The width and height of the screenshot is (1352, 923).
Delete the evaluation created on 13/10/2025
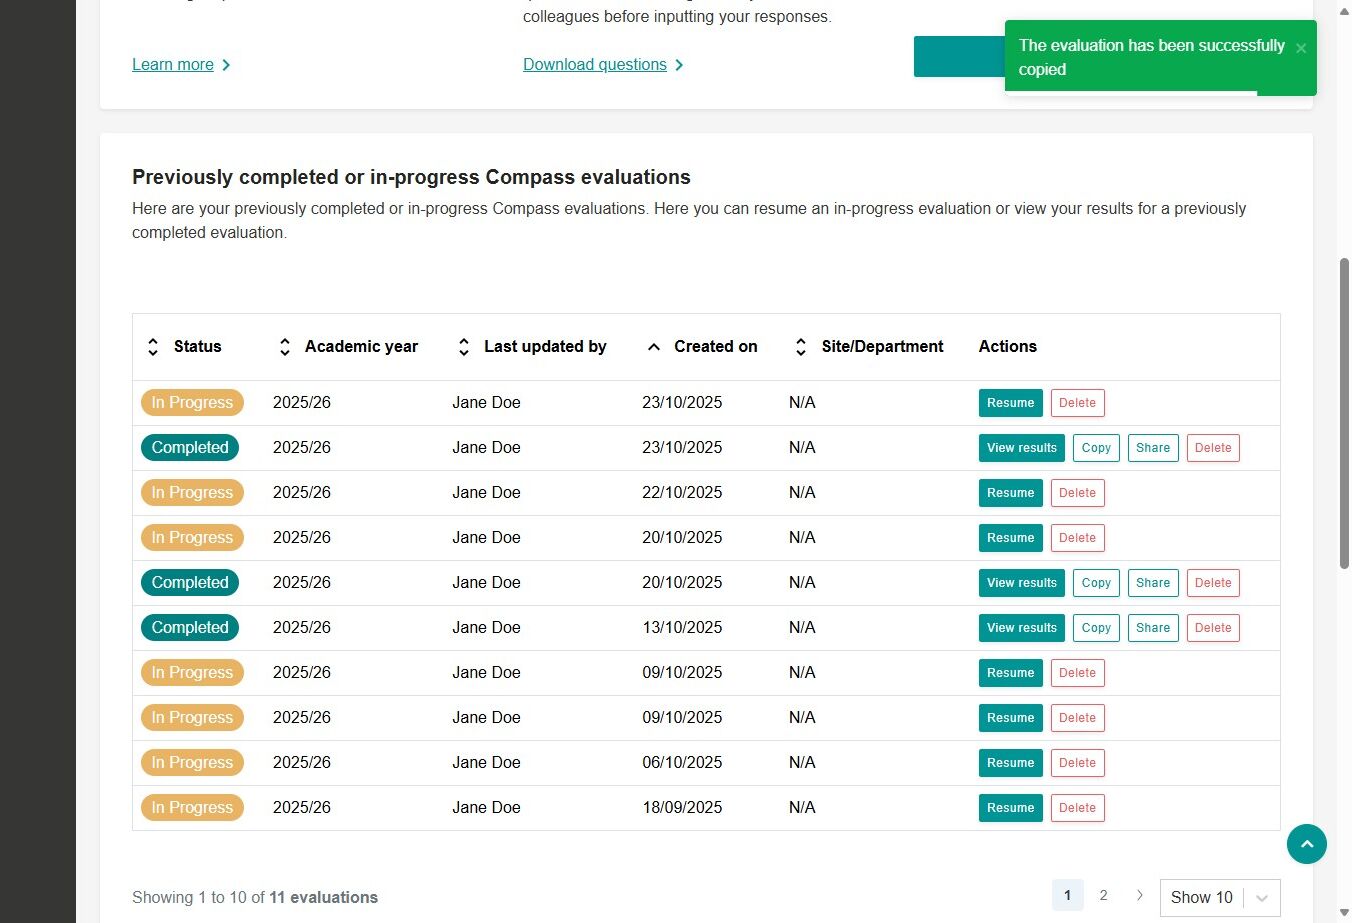[x=1213, y=628]
